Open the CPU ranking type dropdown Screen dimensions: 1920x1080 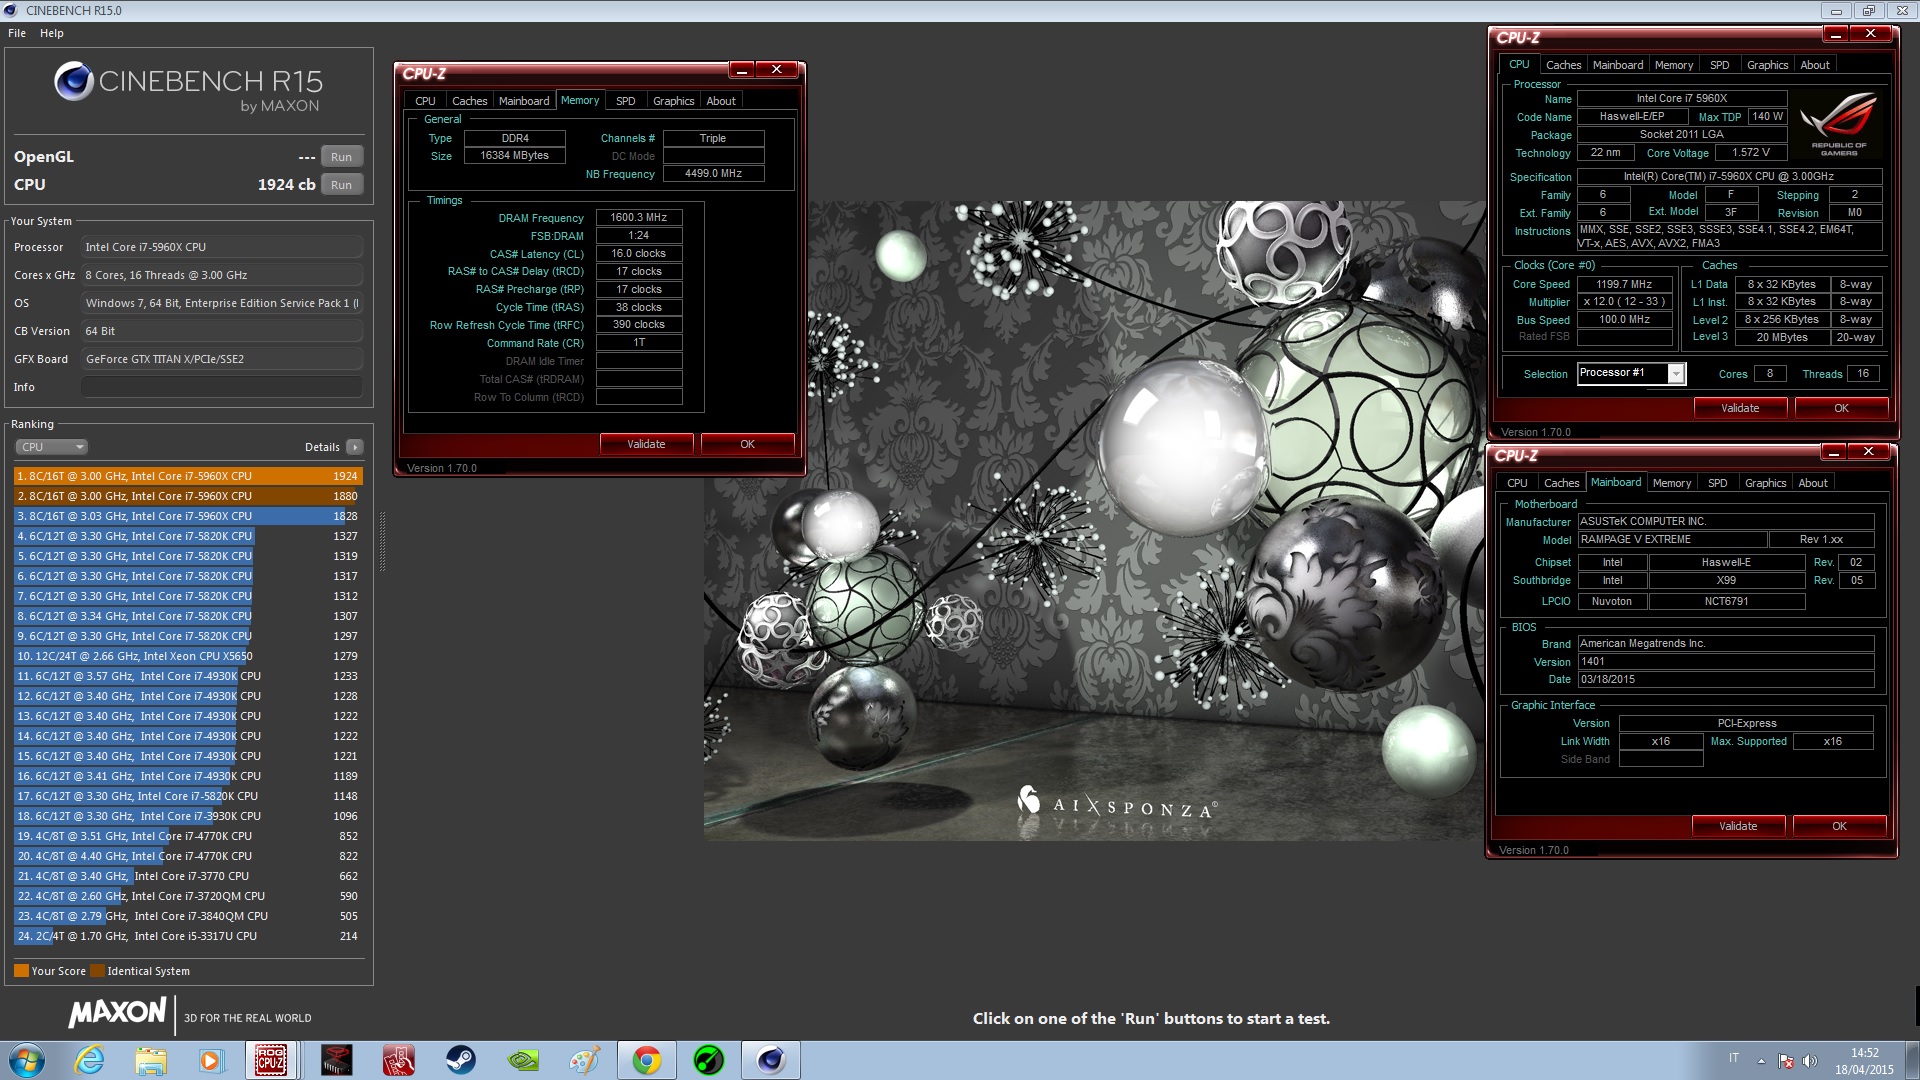[51, 447]
